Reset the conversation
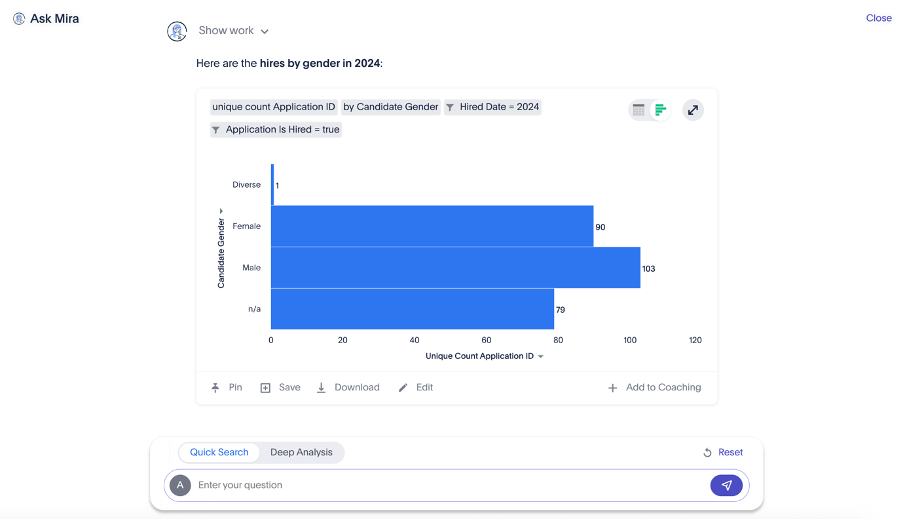Viewport: 908px width, 520px height. (x=723, y=452)
